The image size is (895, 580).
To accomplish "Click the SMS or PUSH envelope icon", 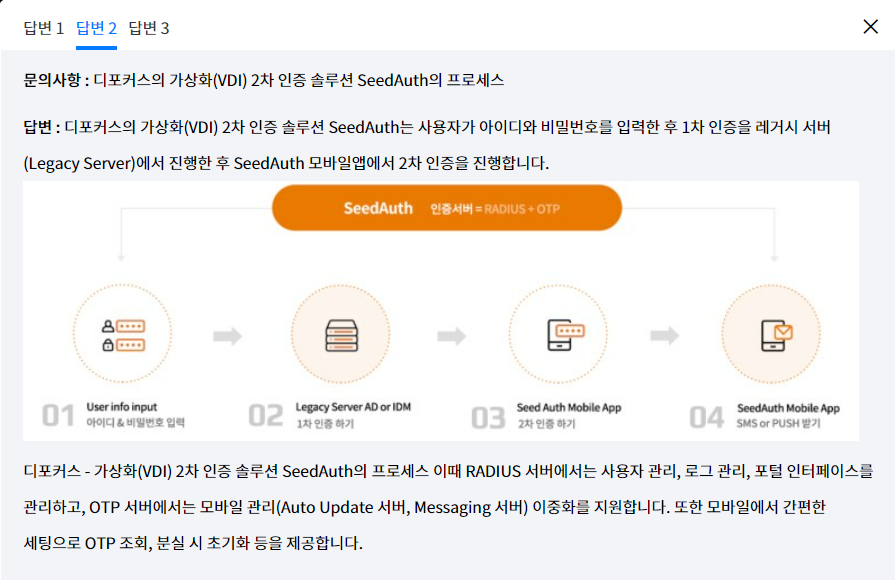I will coord(776,335).
